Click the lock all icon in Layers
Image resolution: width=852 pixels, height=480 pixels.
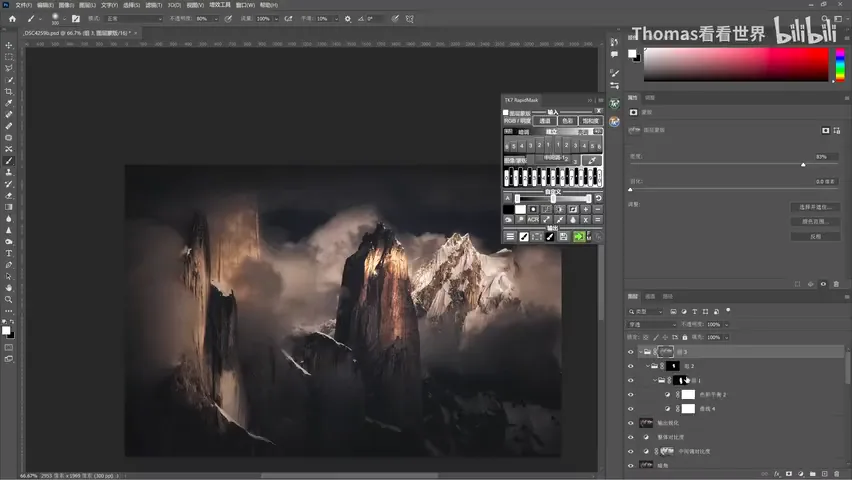point(685,337)
